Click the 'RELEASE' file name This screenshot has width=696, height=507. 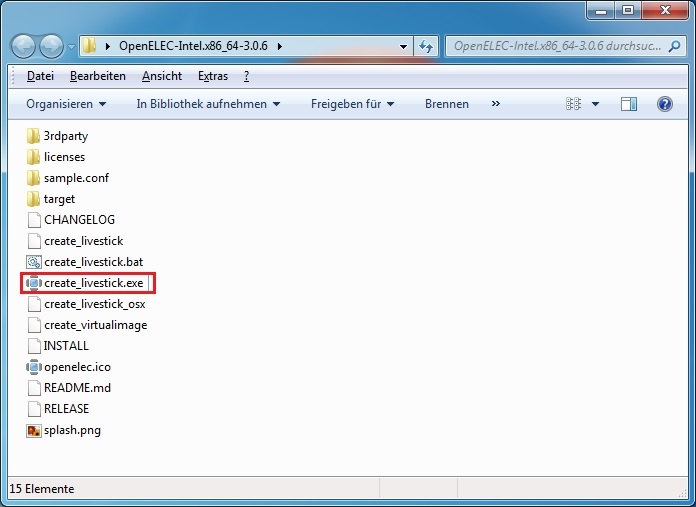[67, 409]
